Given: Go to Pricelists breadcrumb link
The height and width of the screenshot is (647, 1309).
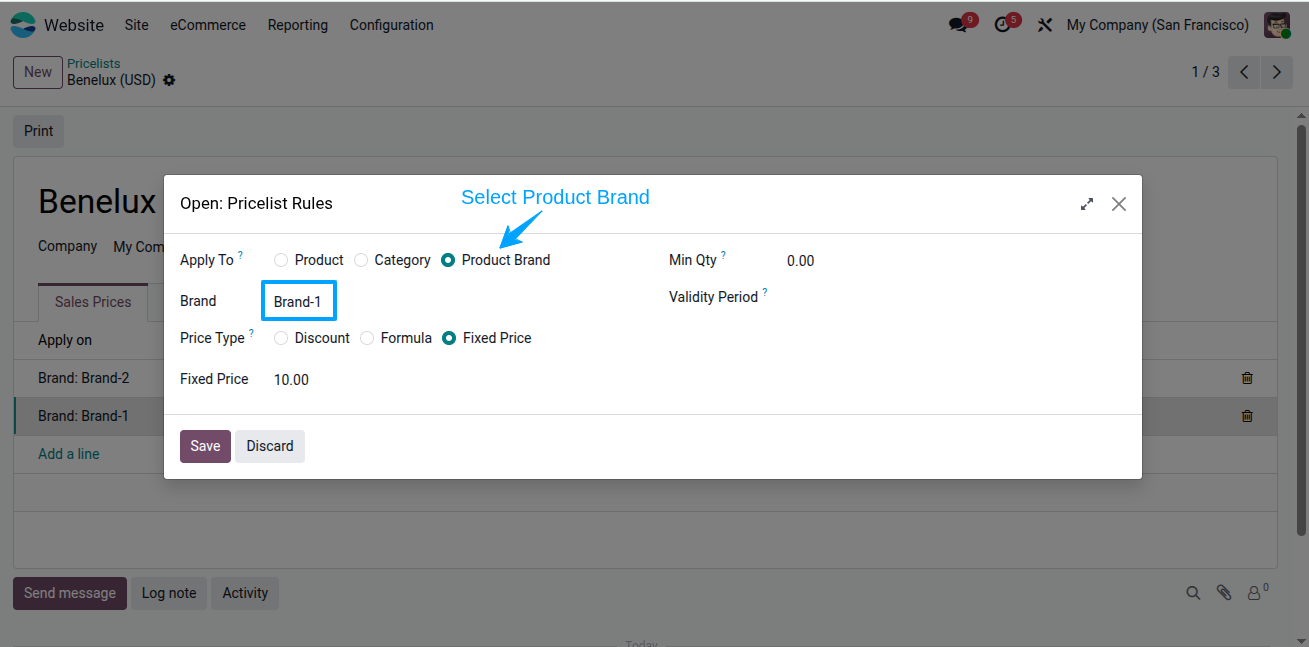Looking at the screenshot, I should [x=94, y=64].
